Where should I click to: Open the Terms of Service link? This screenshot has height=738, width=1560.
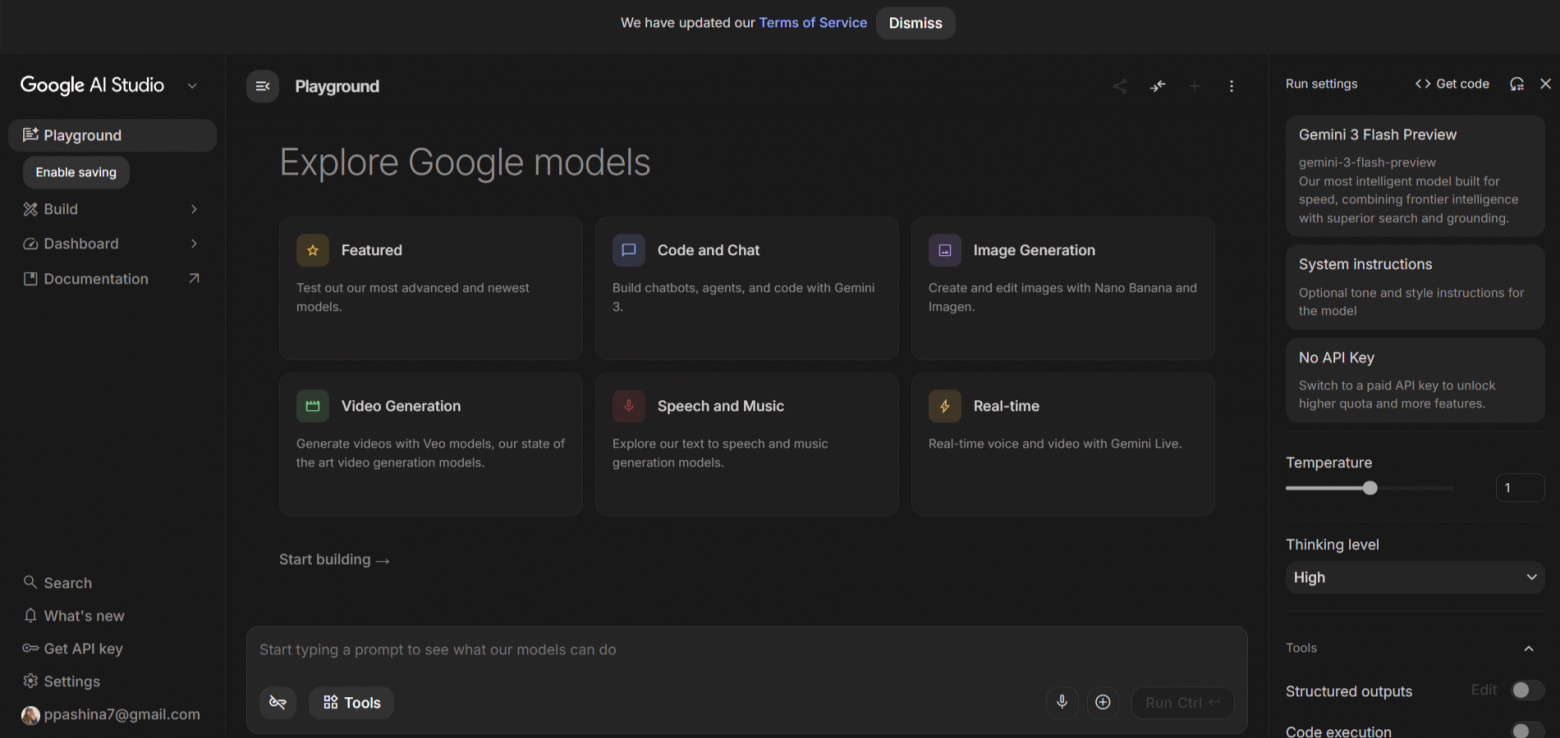coord(812,23)
